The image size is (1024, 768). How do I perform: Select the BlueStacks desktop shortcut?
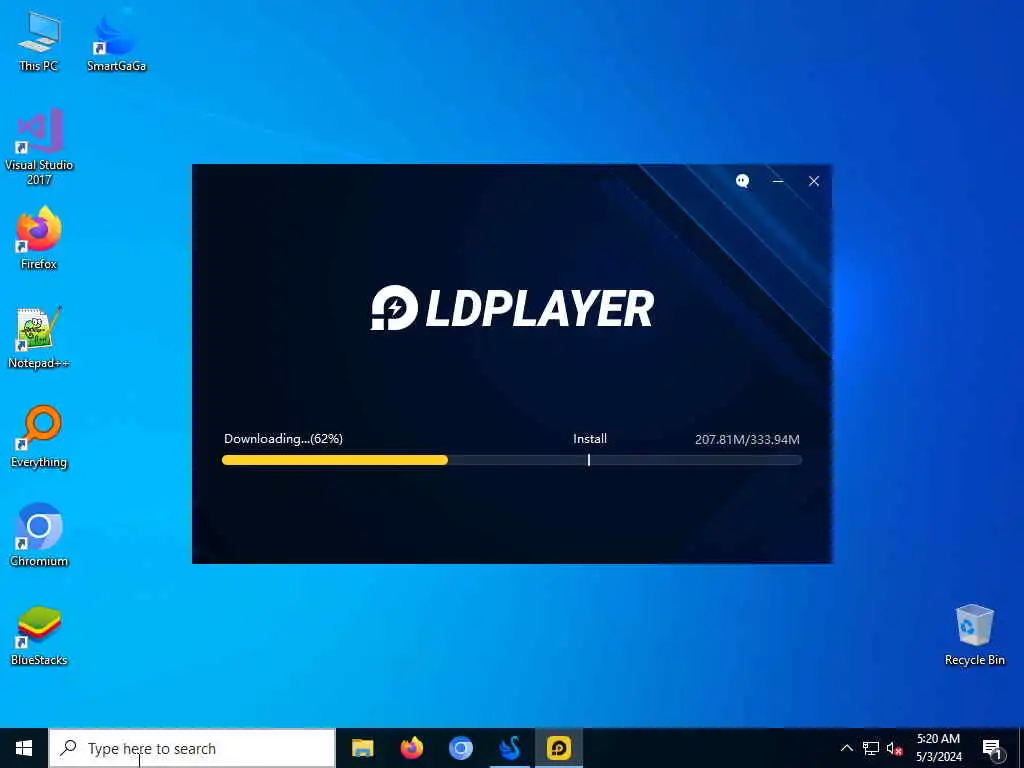coord(39,635)
